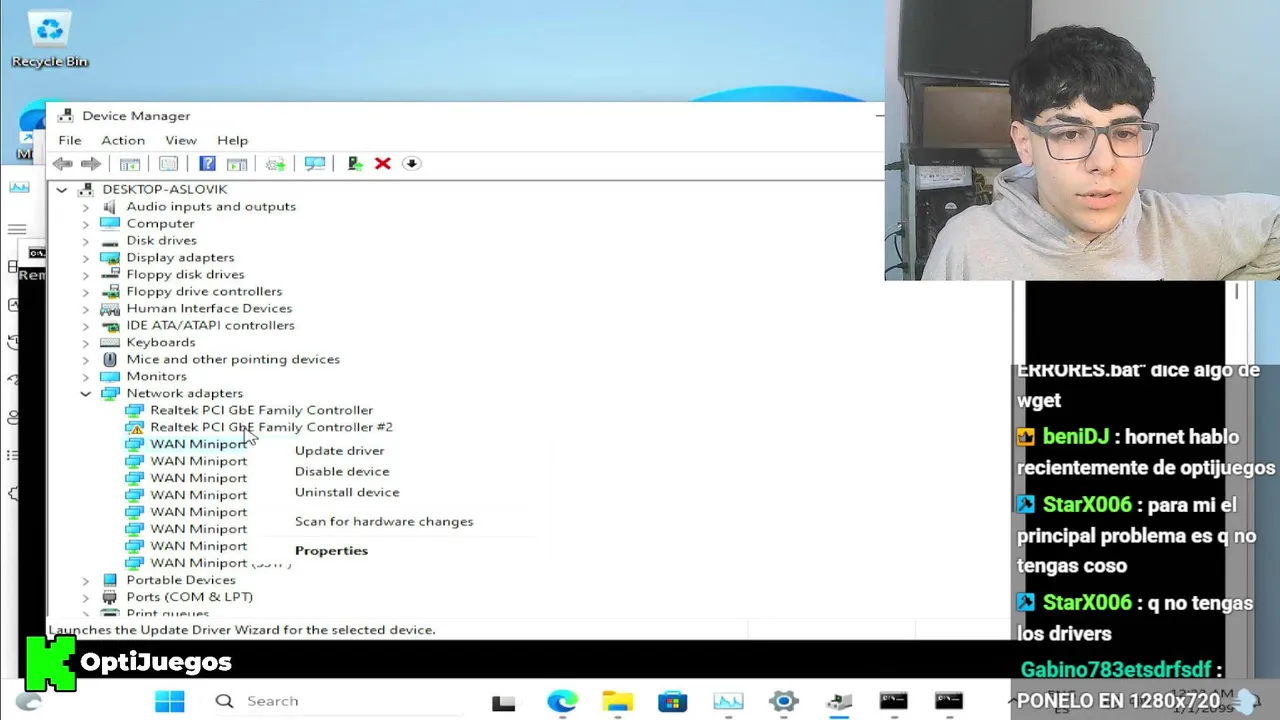Select the "Floppy drive controllers" label

204,291
